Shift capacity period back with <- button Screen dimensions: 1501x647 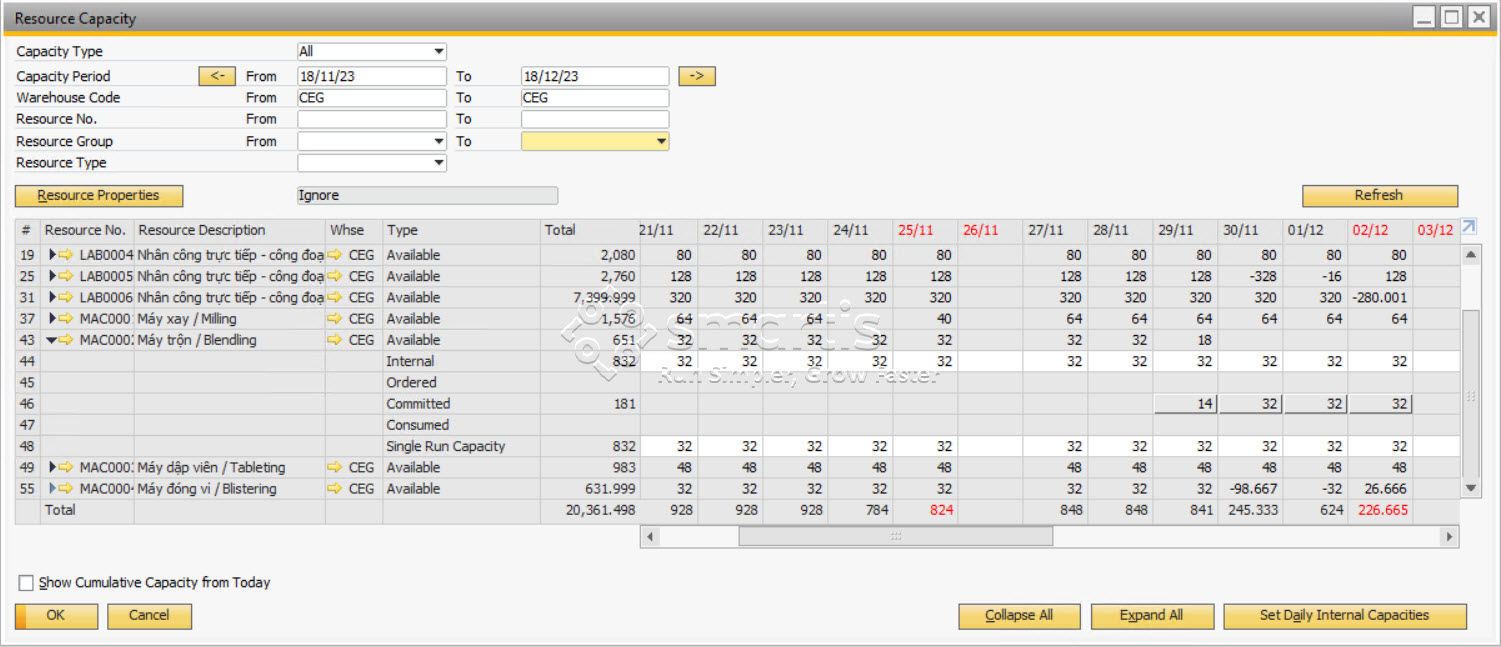pyautogui.click(x=217, y=76)
